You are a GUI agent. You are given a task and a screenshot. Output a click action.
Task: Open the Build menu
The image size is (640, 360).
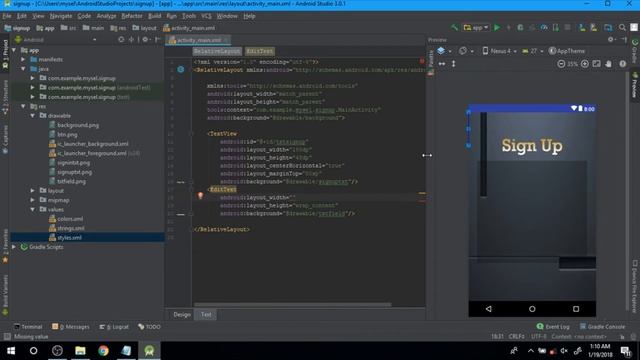(x=154, y=16)
